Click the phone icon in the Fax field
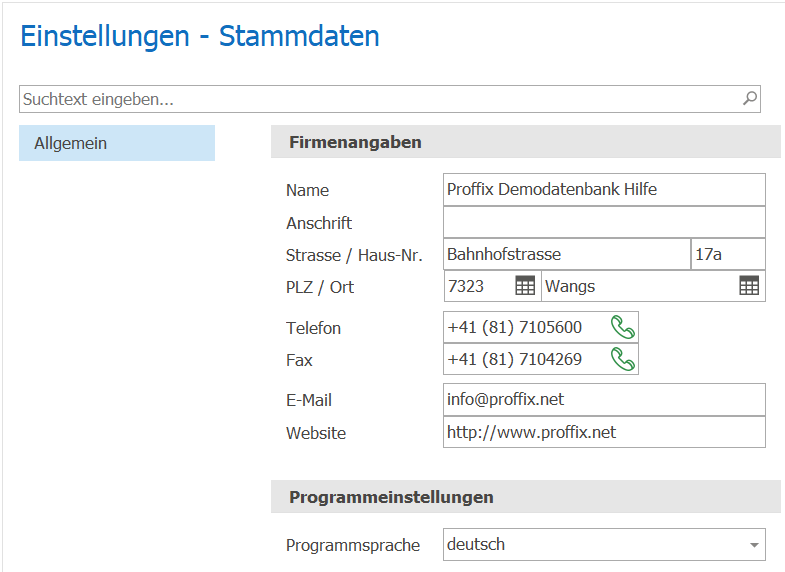The height and width of the screenshot is (572, 785). (623, 359)
